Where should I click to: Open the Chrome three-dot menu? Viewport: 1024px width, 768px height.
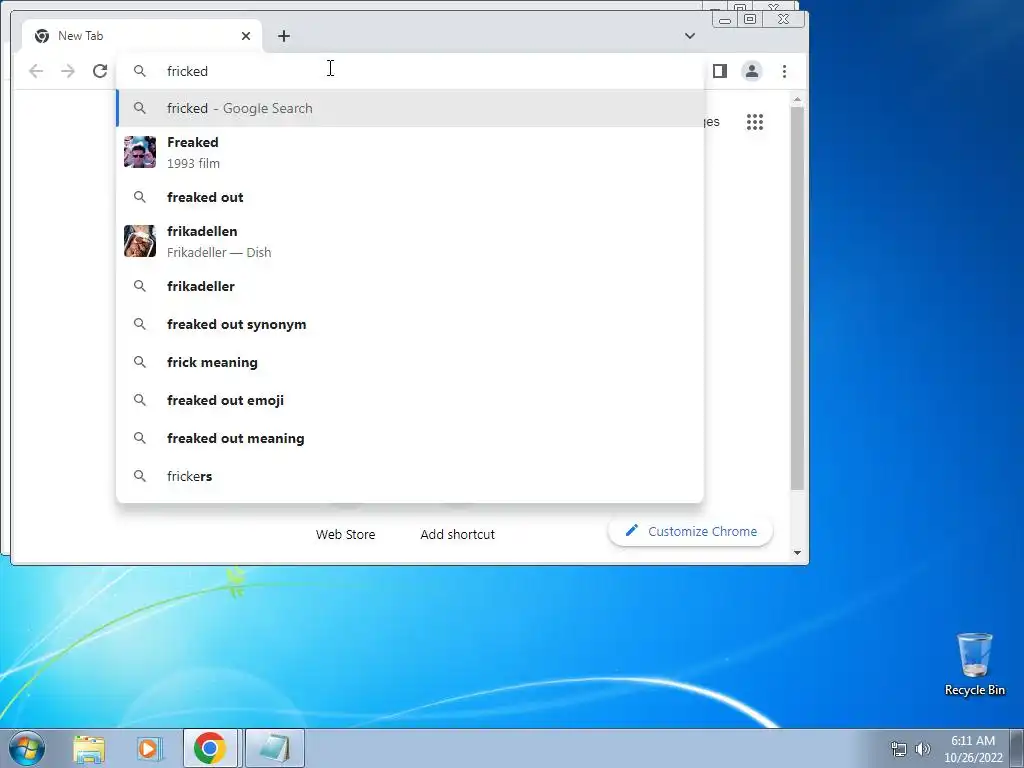click(784, 71)
